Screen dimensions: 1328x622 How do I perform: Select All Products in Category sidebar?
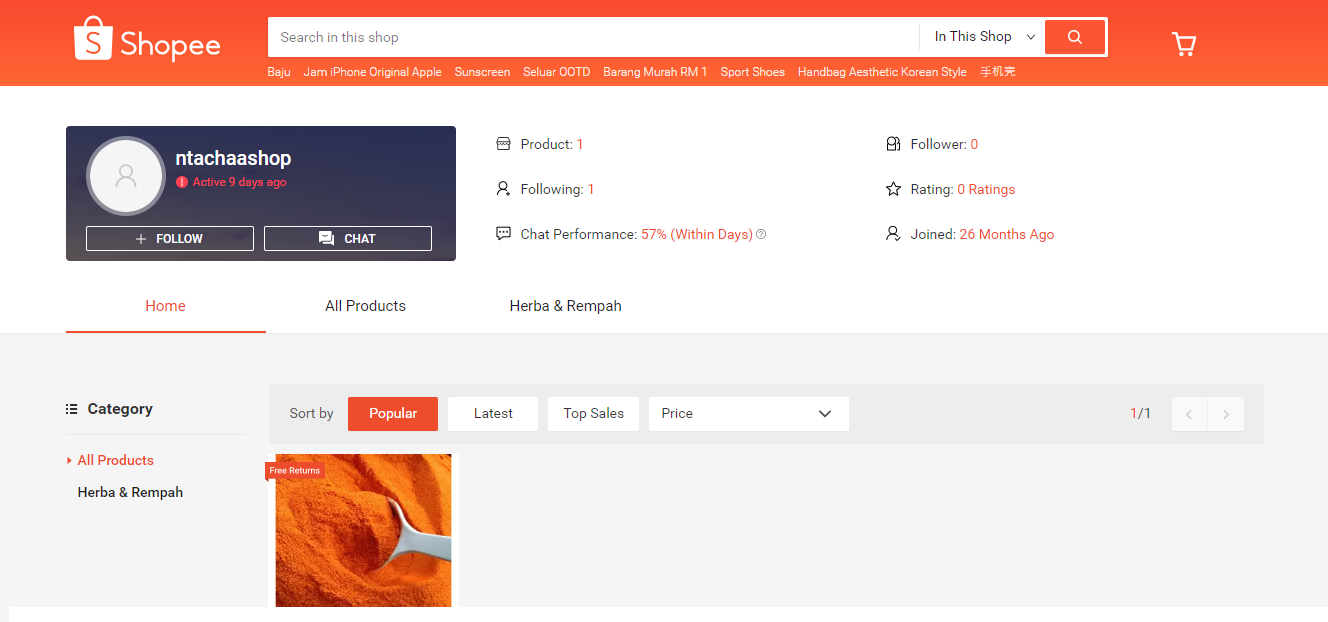point(116,461)
